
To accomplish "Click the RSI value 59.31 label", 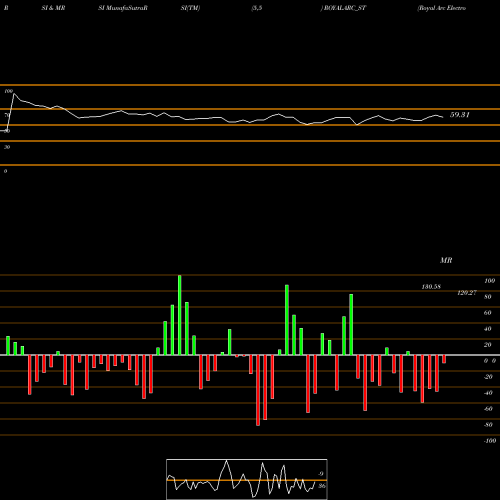I will click(x=460, y=115).
